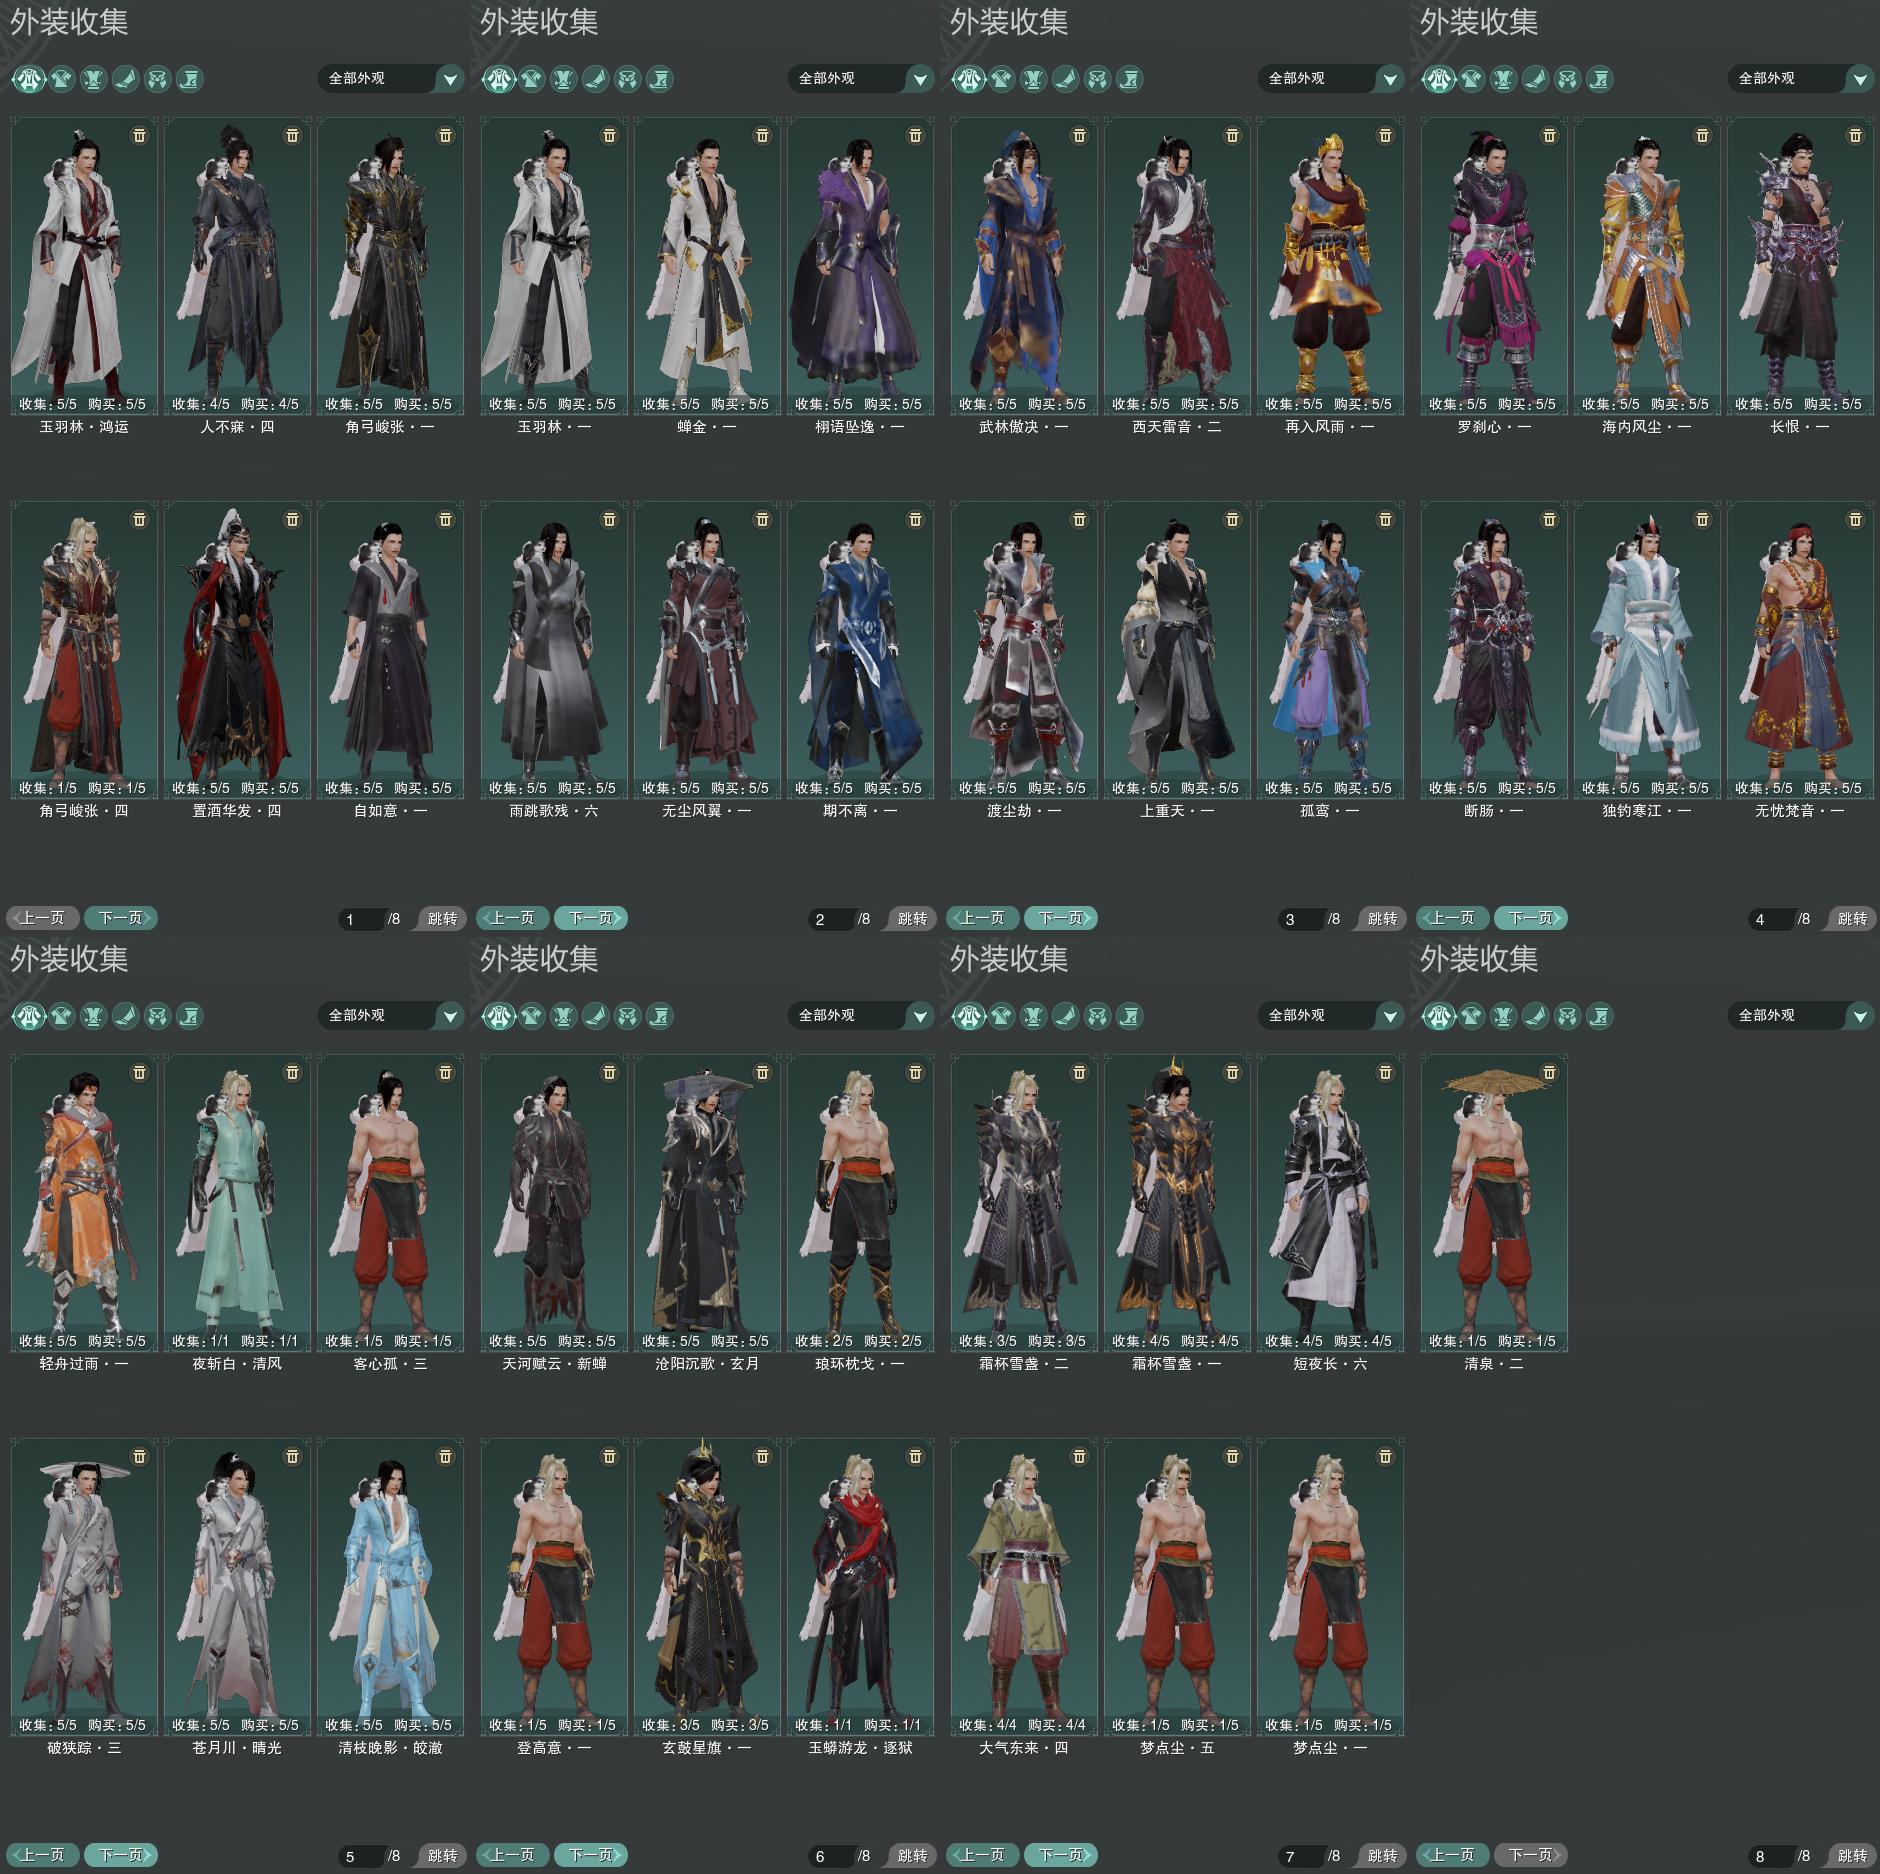Viewport: 1880px width, 1874px height.
Task: Click the trash icon on 玉羽林·鸿运 card
Action: (x=140, y=135)
